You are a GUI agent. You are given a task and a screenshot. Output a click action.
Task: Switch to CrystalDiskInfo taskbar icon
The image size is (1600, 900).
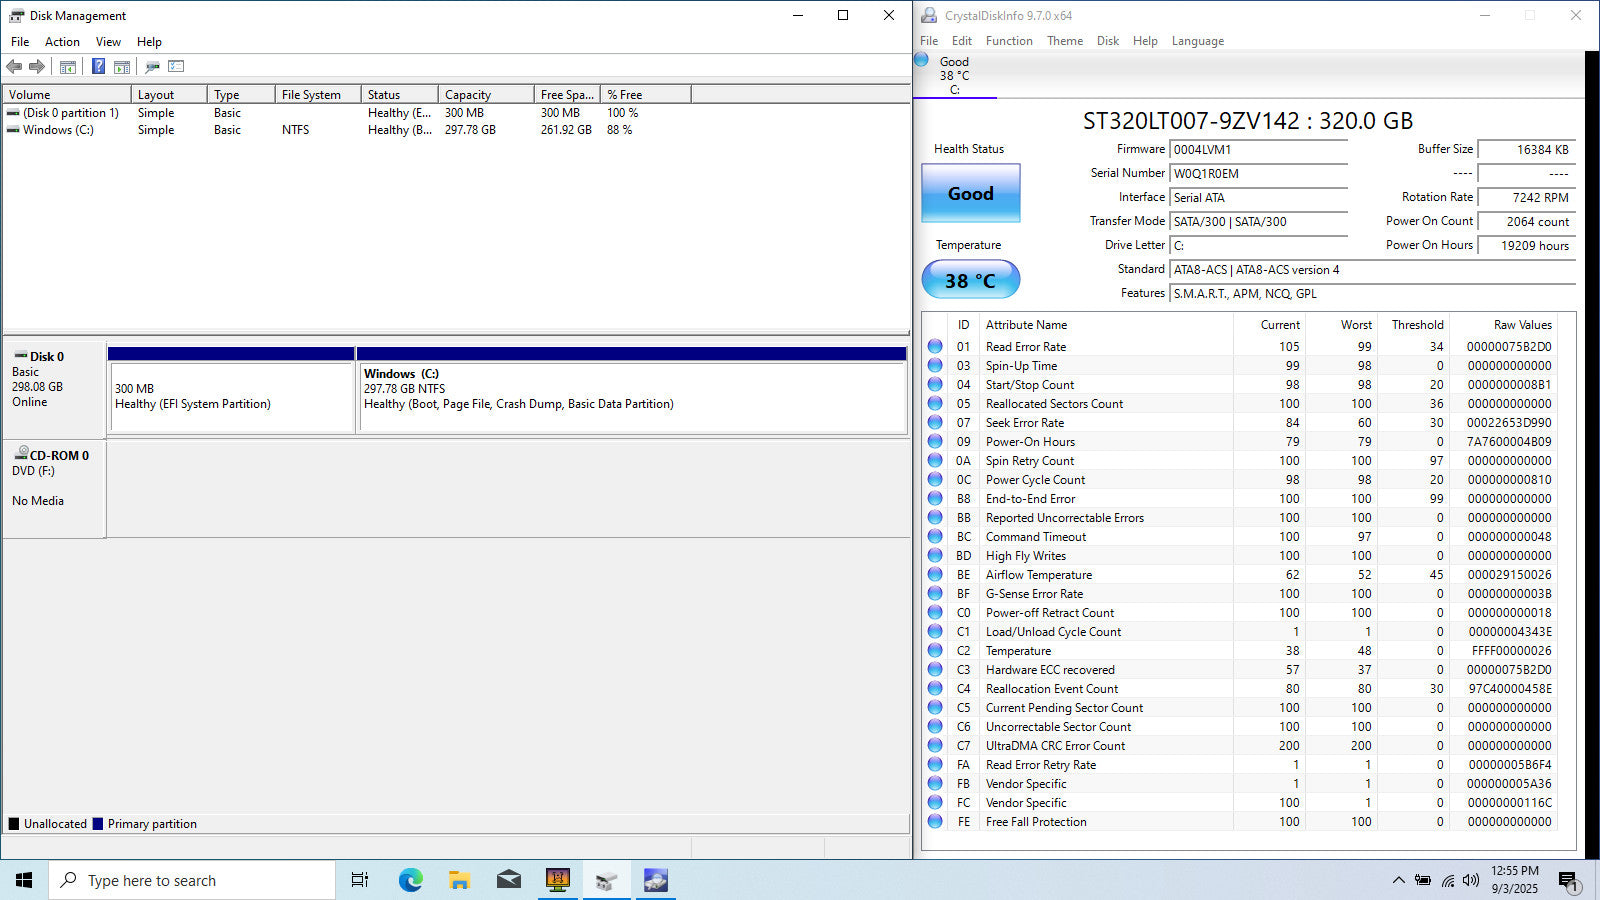click(x=655, y=880)
